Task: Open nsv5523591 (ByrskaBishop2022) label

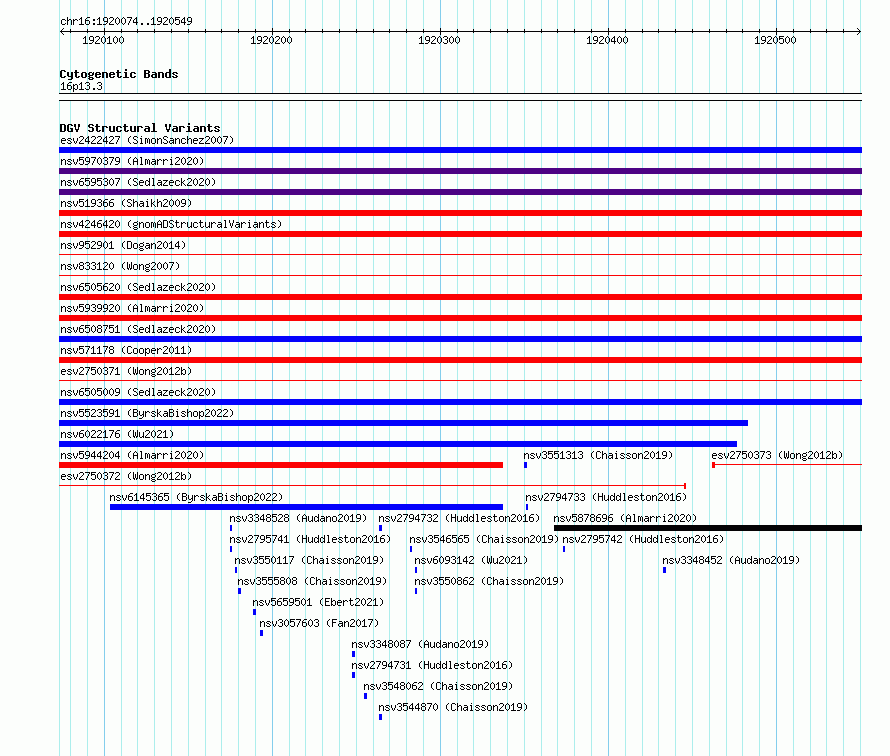Action: coord(147,413)
